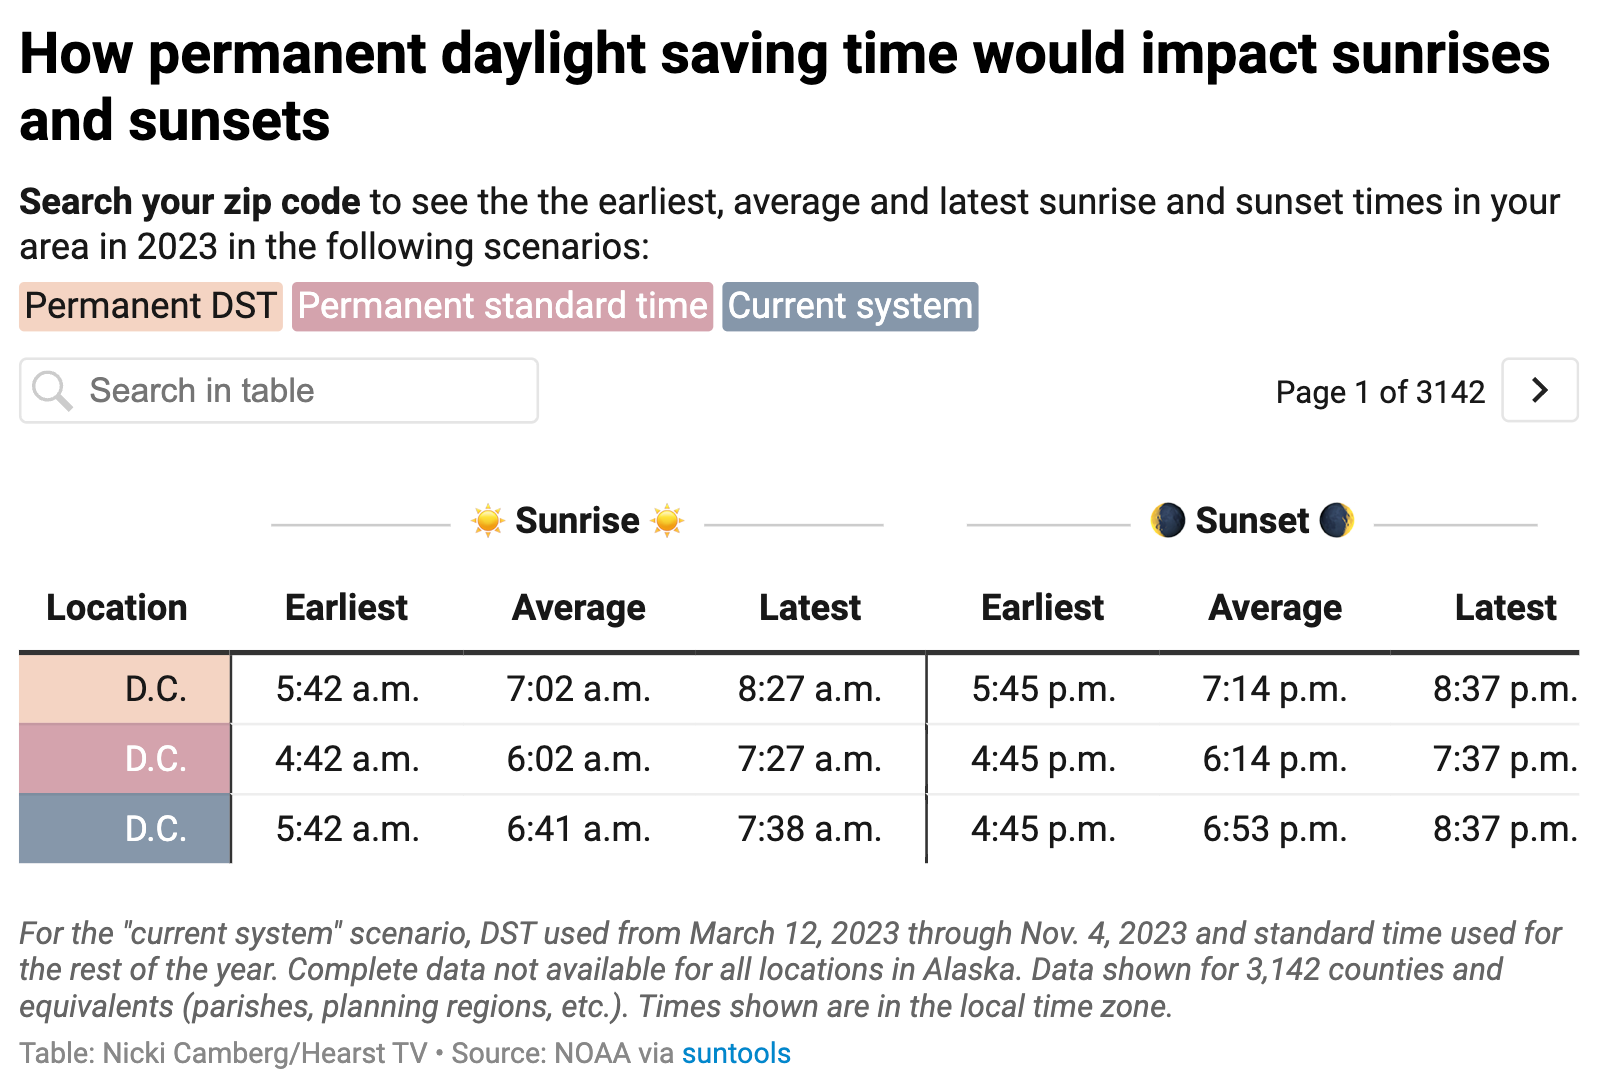Sort by Sunset Latest column header
This screenshot has height=1088, width=1600.
[x=1505, y=608]
